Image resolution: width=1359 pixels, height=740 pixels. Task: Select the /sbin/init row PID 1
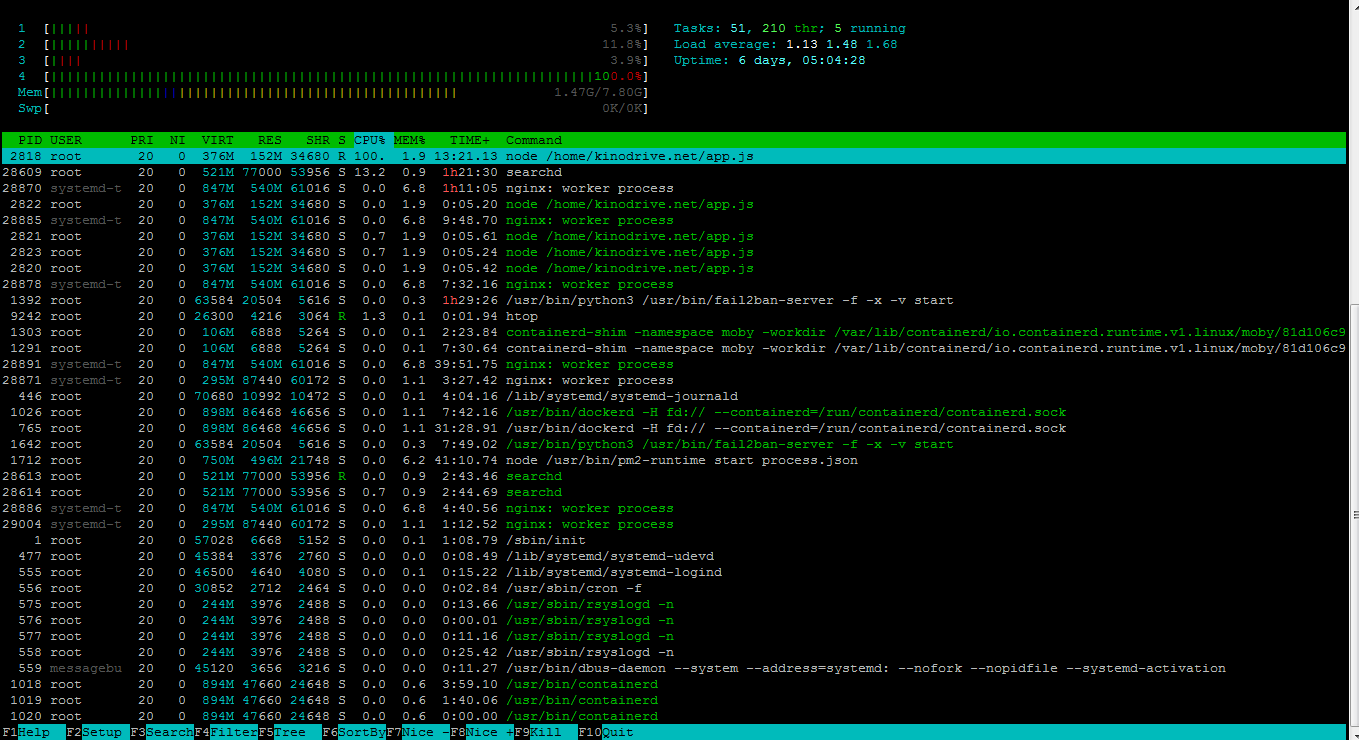coord(674,540)
